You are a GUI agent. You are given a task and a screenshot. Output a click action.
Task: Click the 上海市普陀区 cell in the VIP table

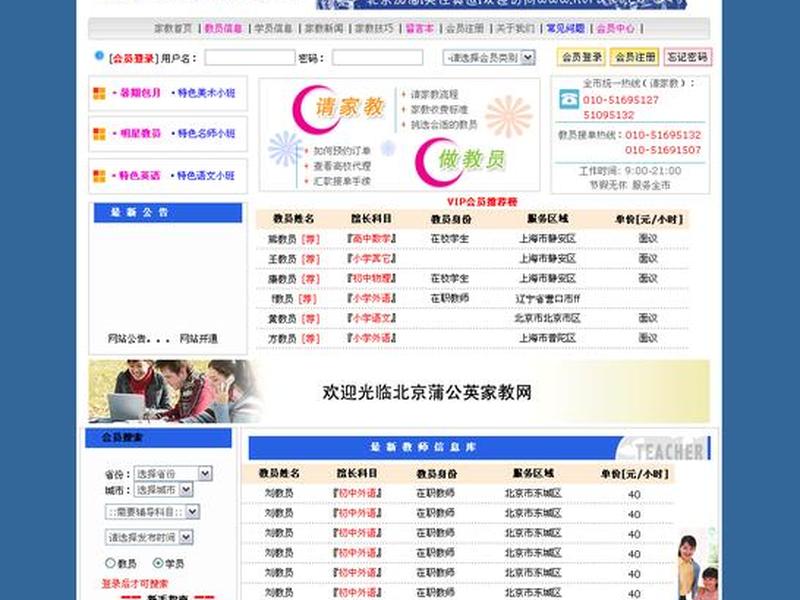coord(547,338)
